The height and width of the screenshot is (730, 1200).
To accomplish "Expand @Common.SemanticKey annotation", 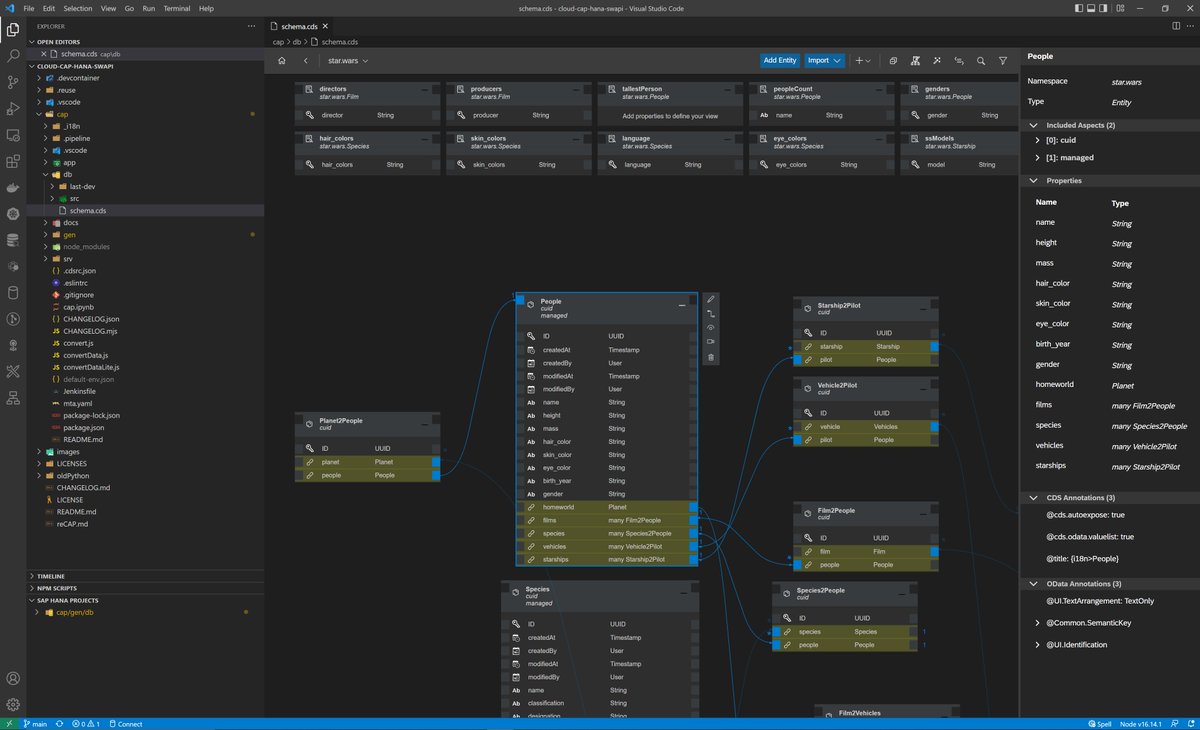I will pos(1037,623).
